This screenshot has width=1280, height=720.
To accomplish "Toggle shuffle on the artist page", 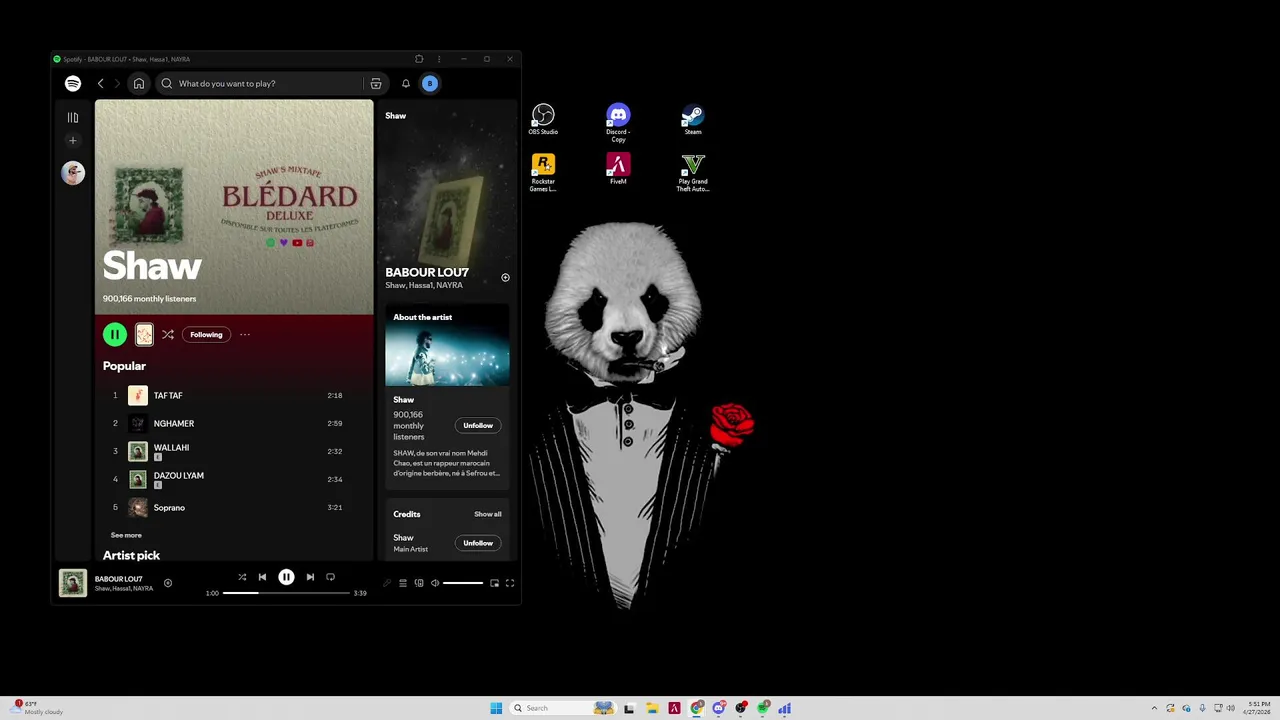I will point(168,335).
